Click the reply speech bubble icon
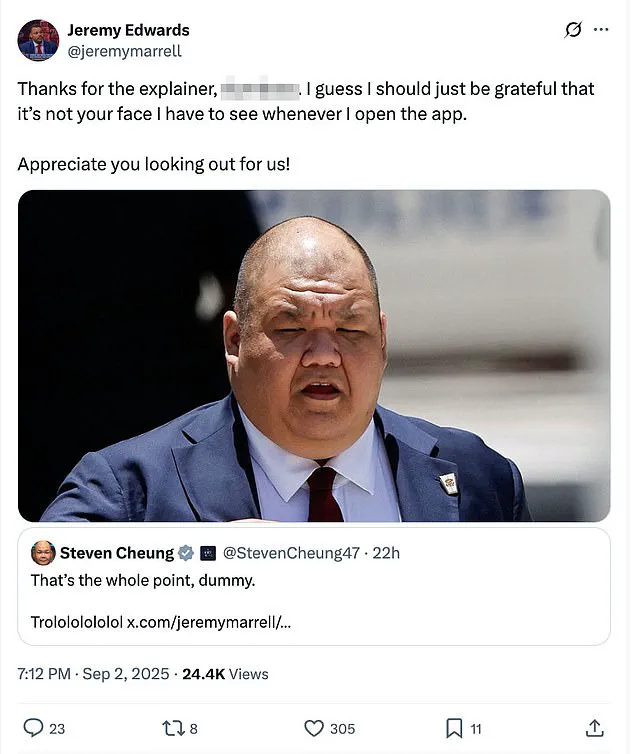 33,727
